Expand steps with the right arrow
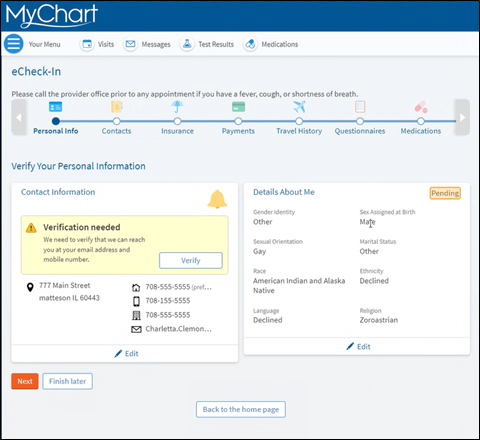This screenshot has width=480, height=440. click(462, 117)
